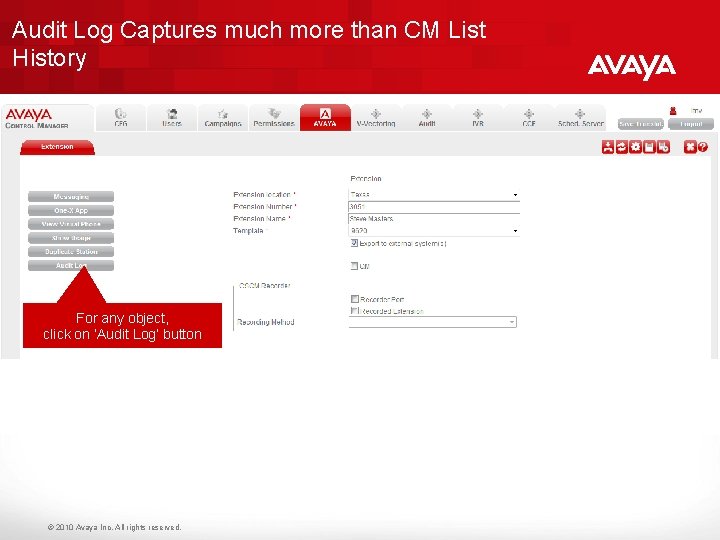720x540 pixels.
Task: Enable the Recorder Port checkbox
Action: [x=354, y=299]
